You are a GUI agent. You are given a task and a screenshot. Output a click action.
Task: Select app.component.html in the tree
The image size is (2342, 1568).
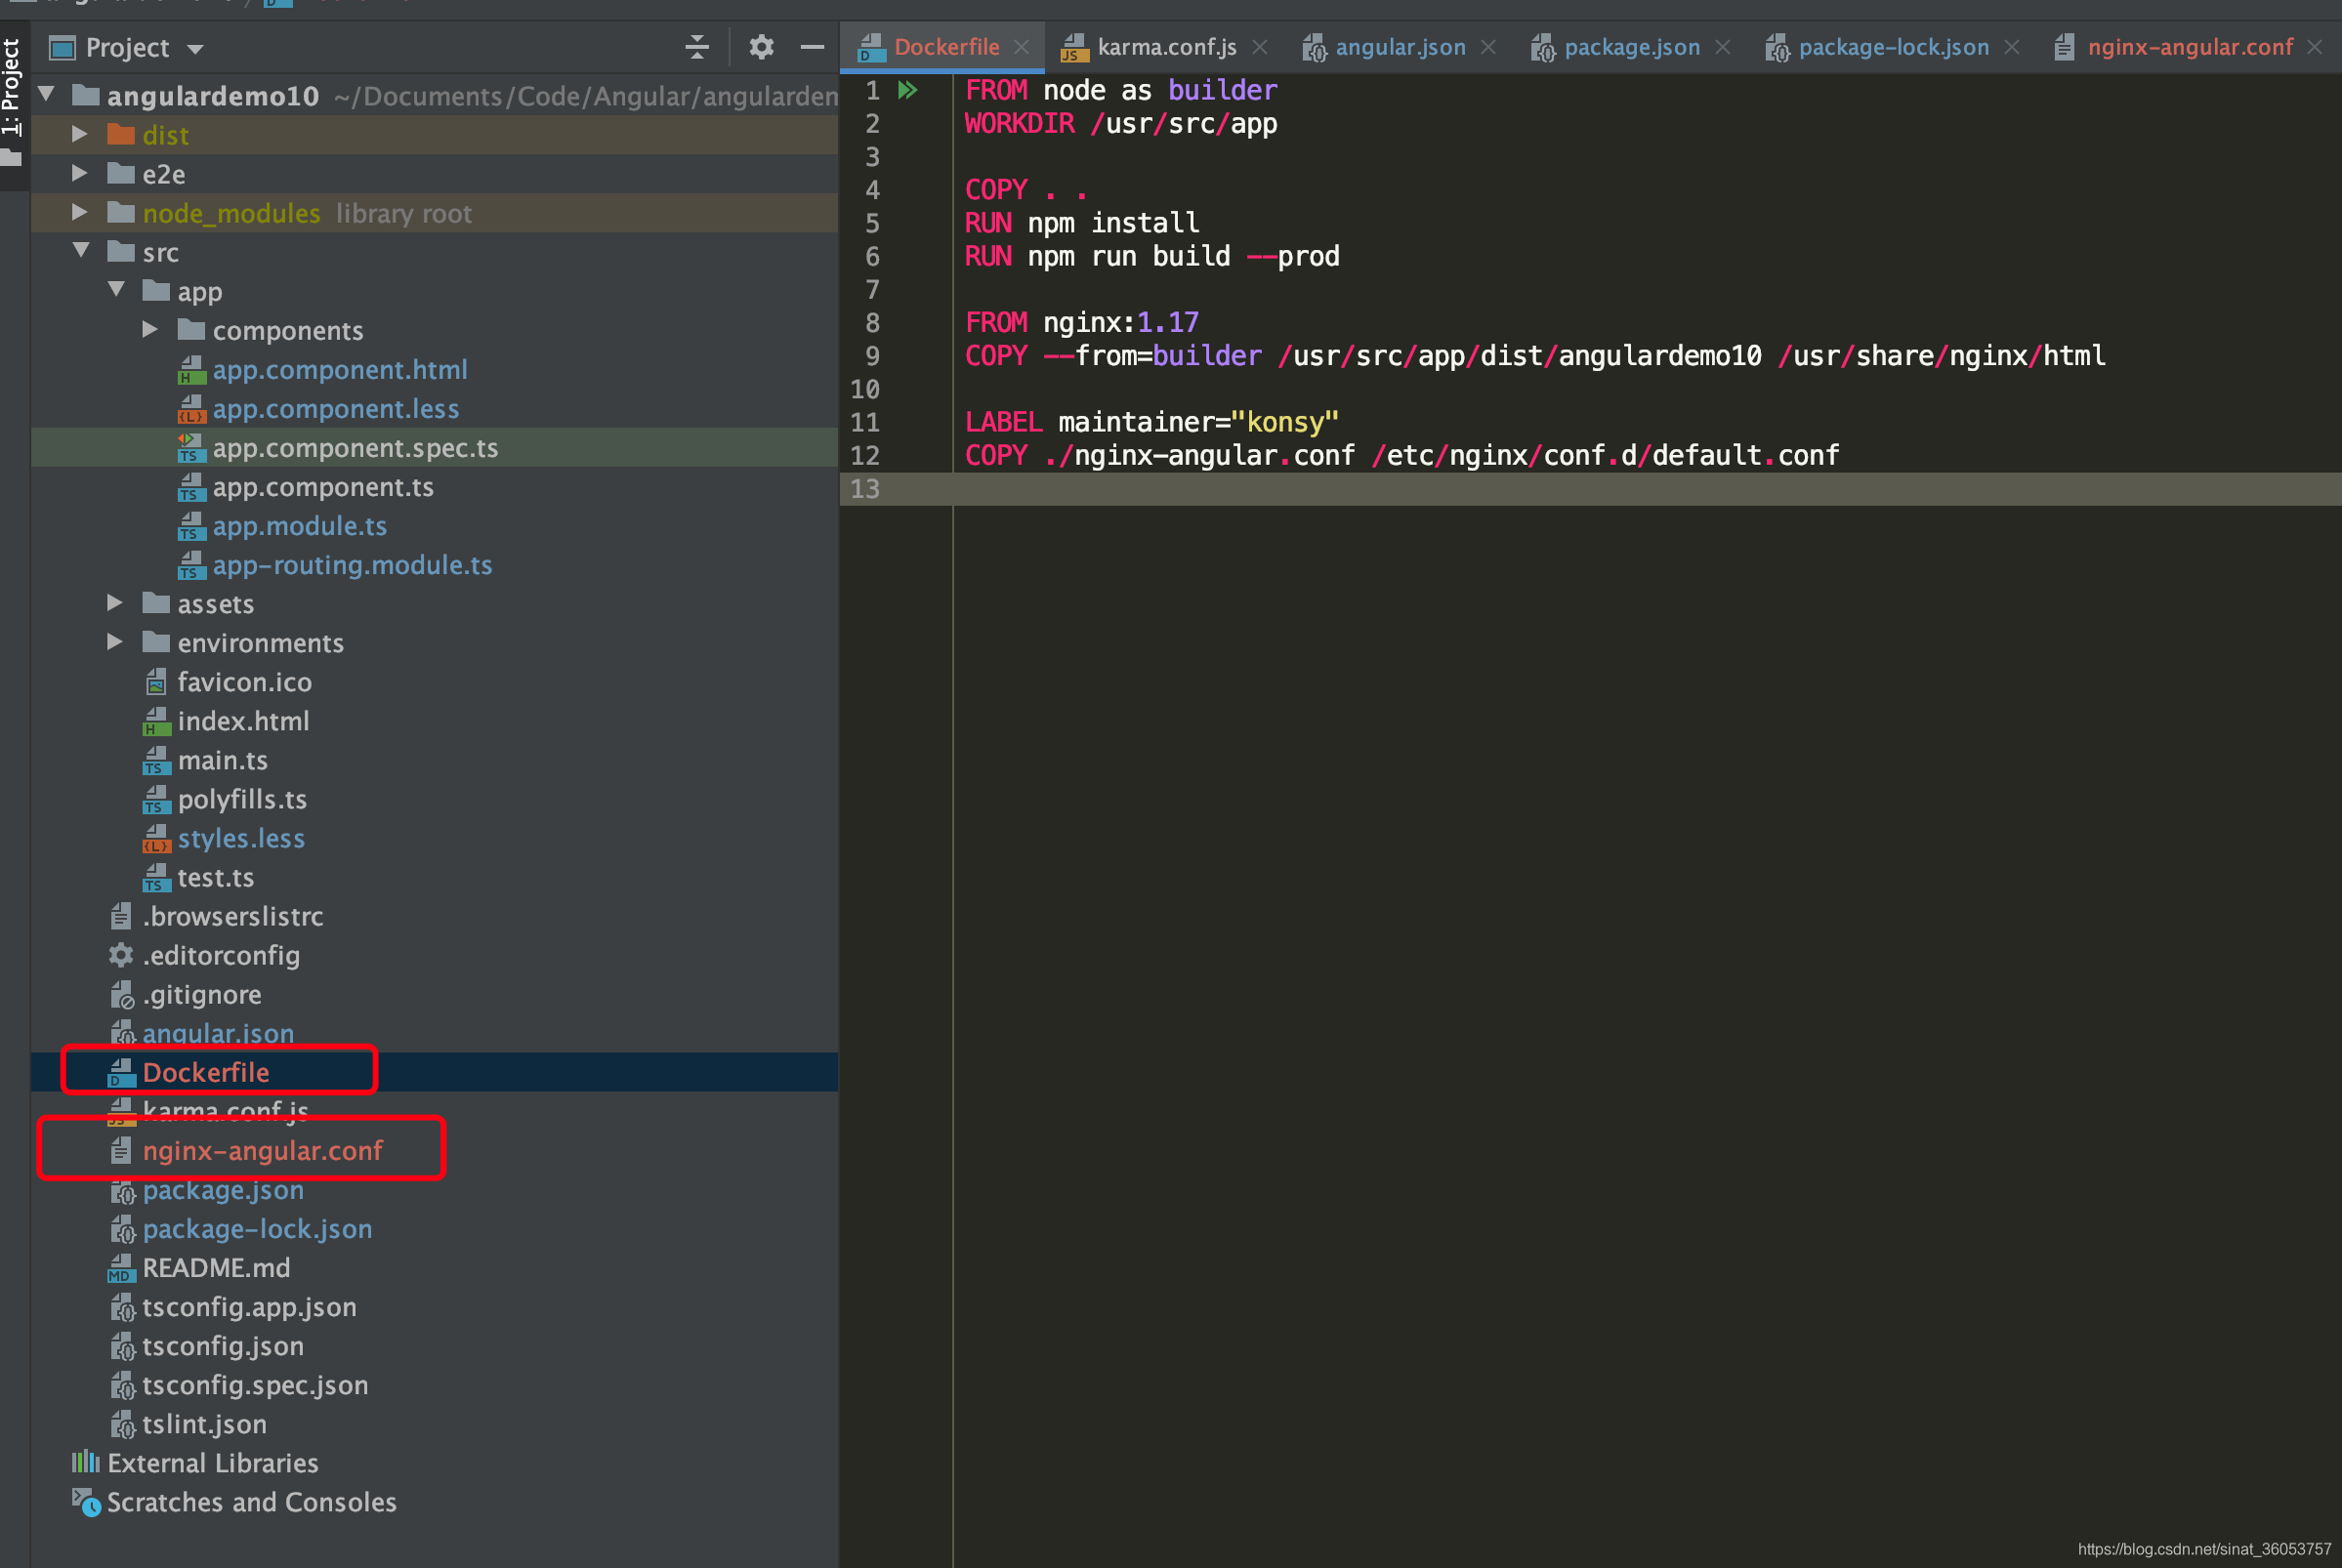[x=435, y=369]
